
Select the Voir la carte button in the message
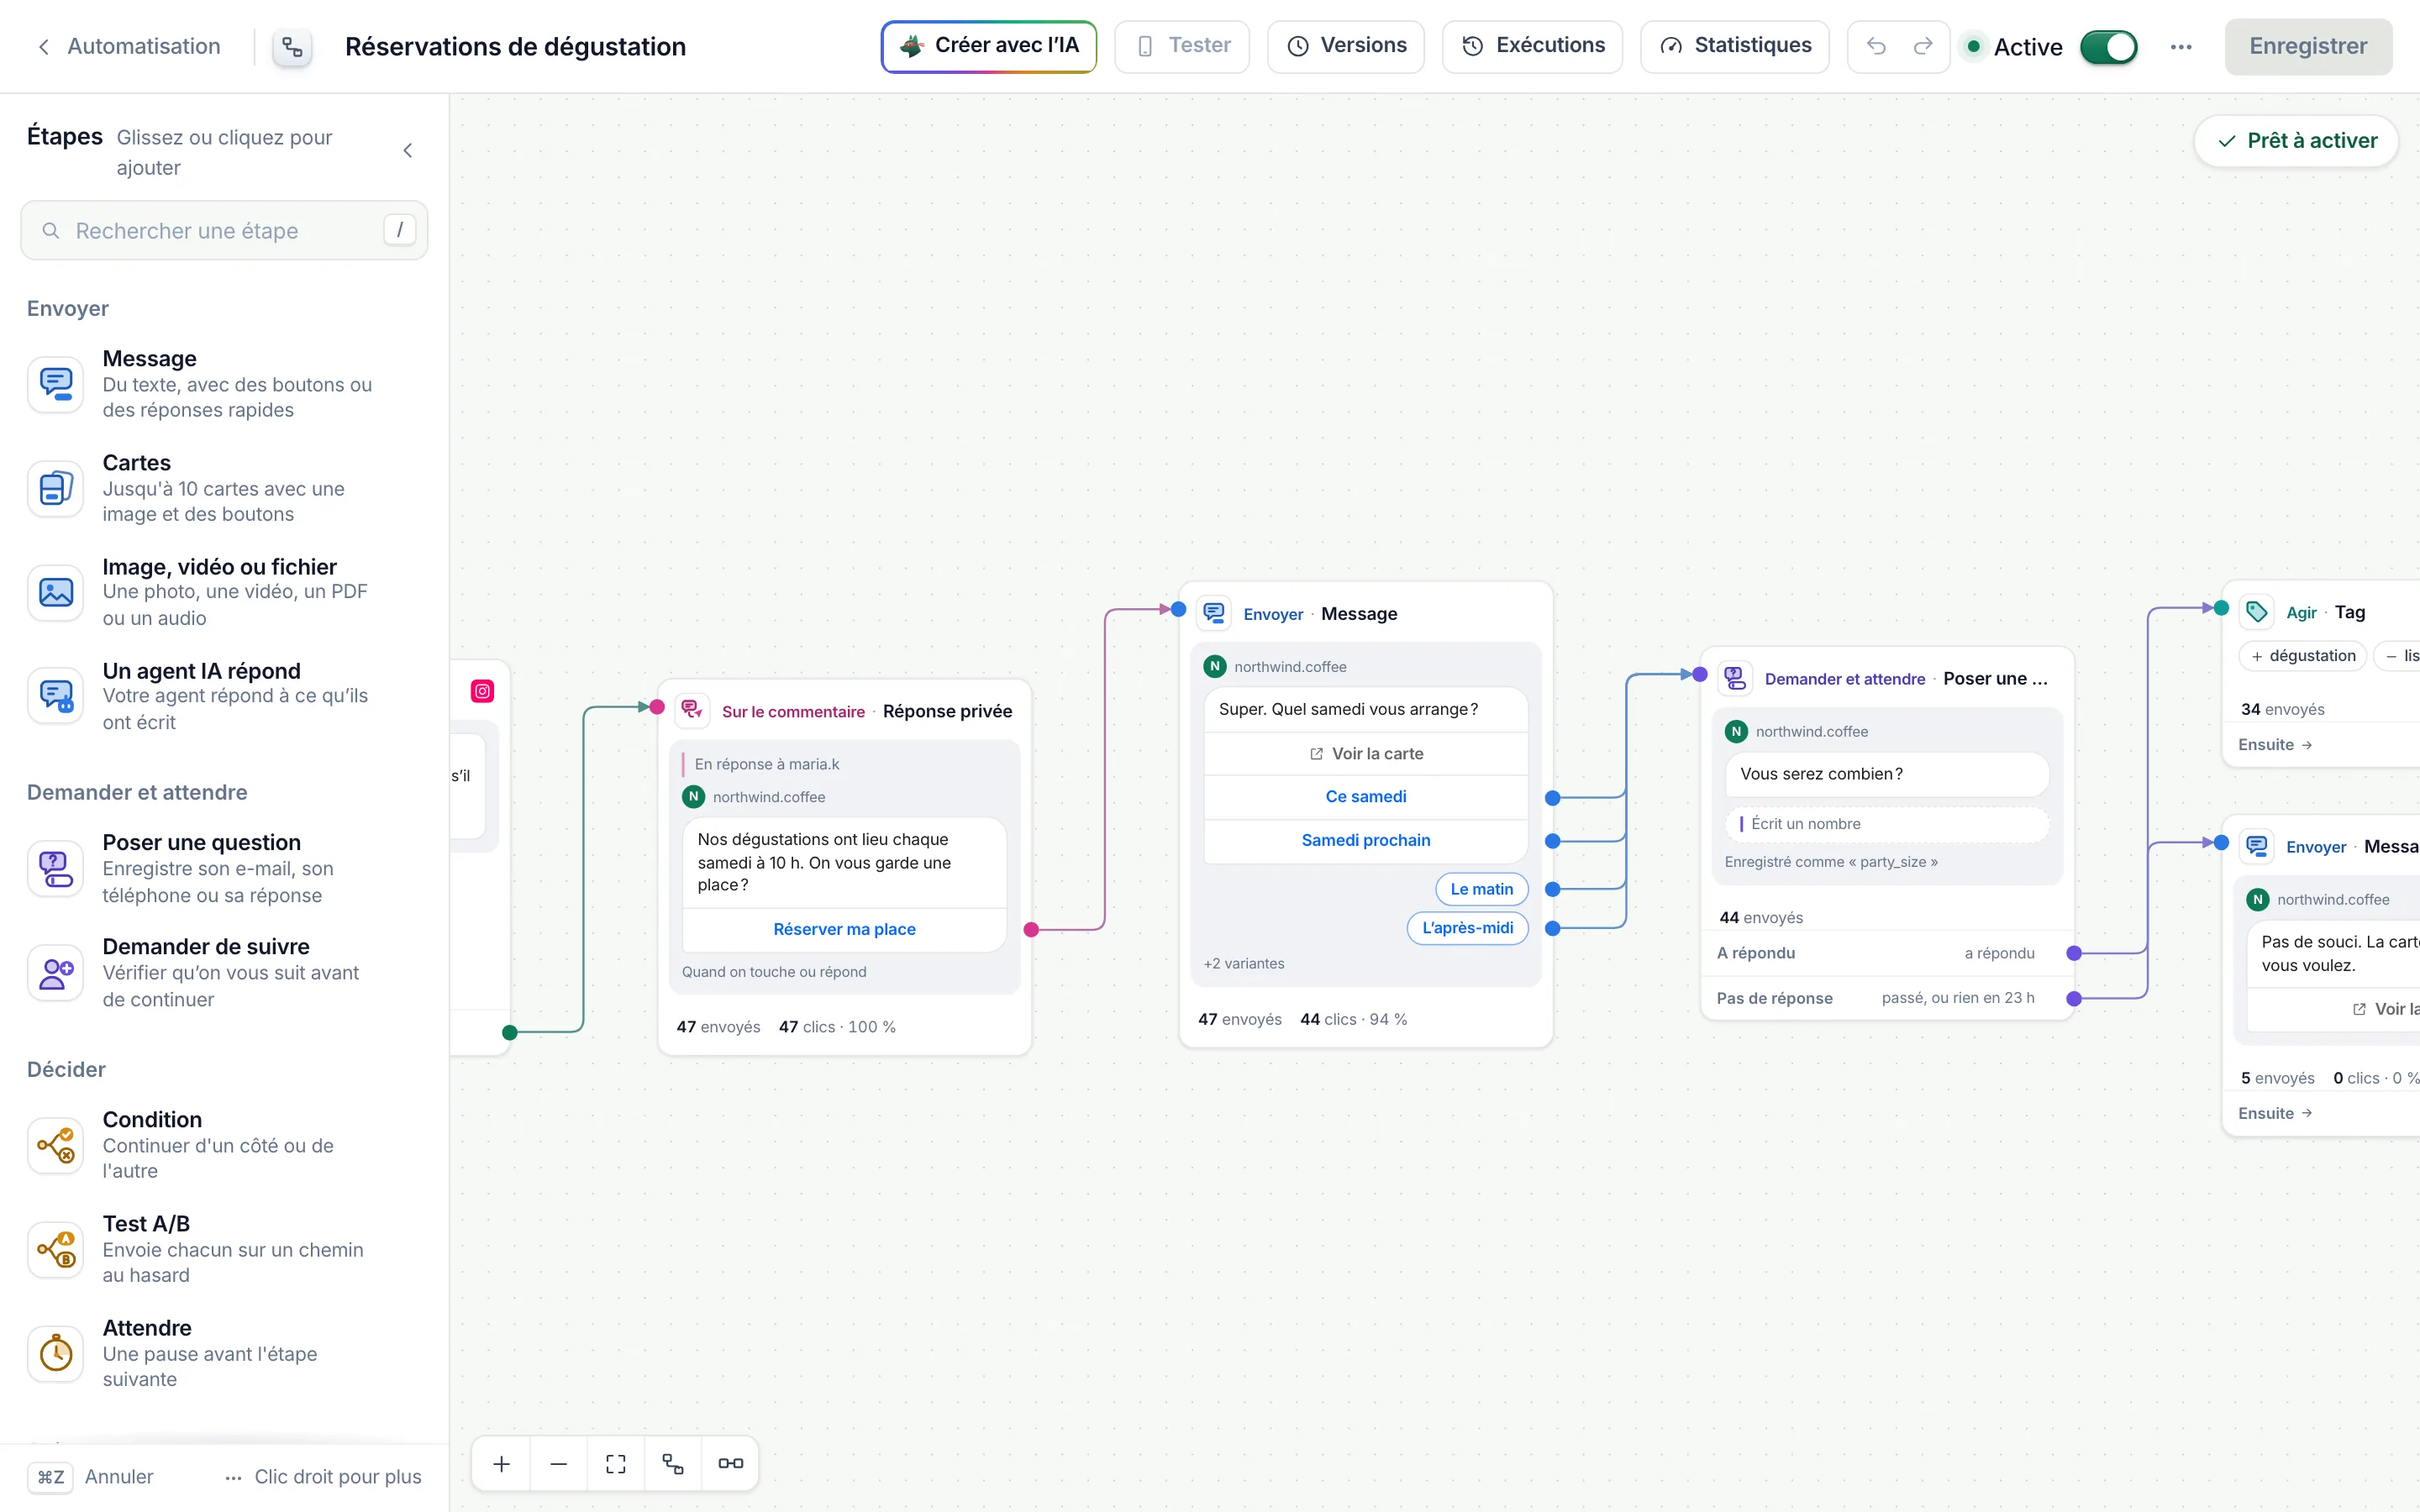(x=1366, y=754)
